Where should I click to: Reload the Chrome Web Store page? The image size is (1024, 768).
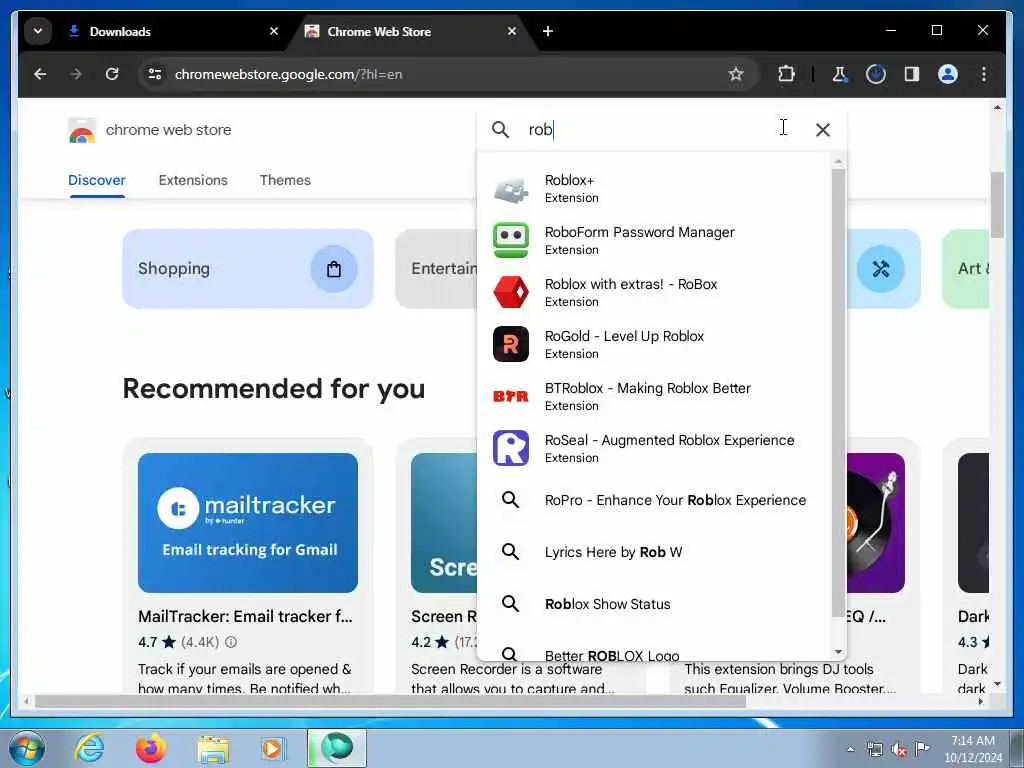click(112, 74)
